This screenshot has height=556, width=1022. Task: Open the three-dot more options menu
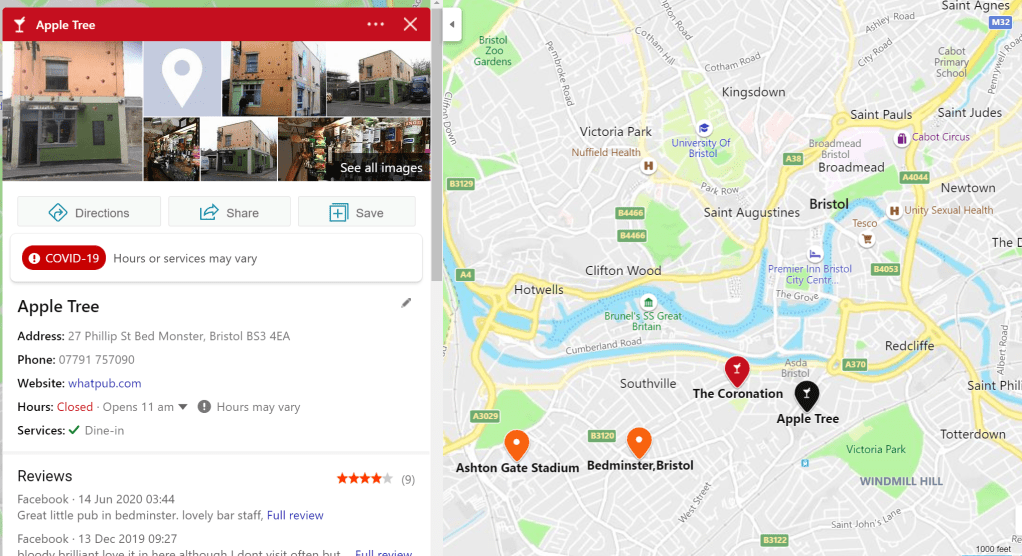(375, 25)
